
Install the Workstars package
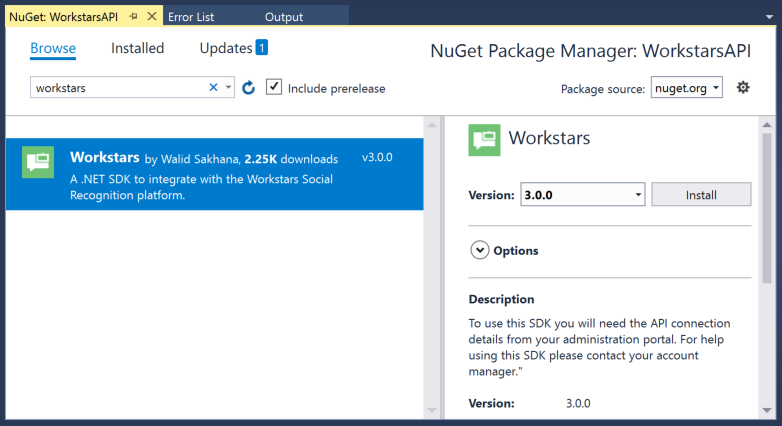pyautogui.click(x=701, y=195)
